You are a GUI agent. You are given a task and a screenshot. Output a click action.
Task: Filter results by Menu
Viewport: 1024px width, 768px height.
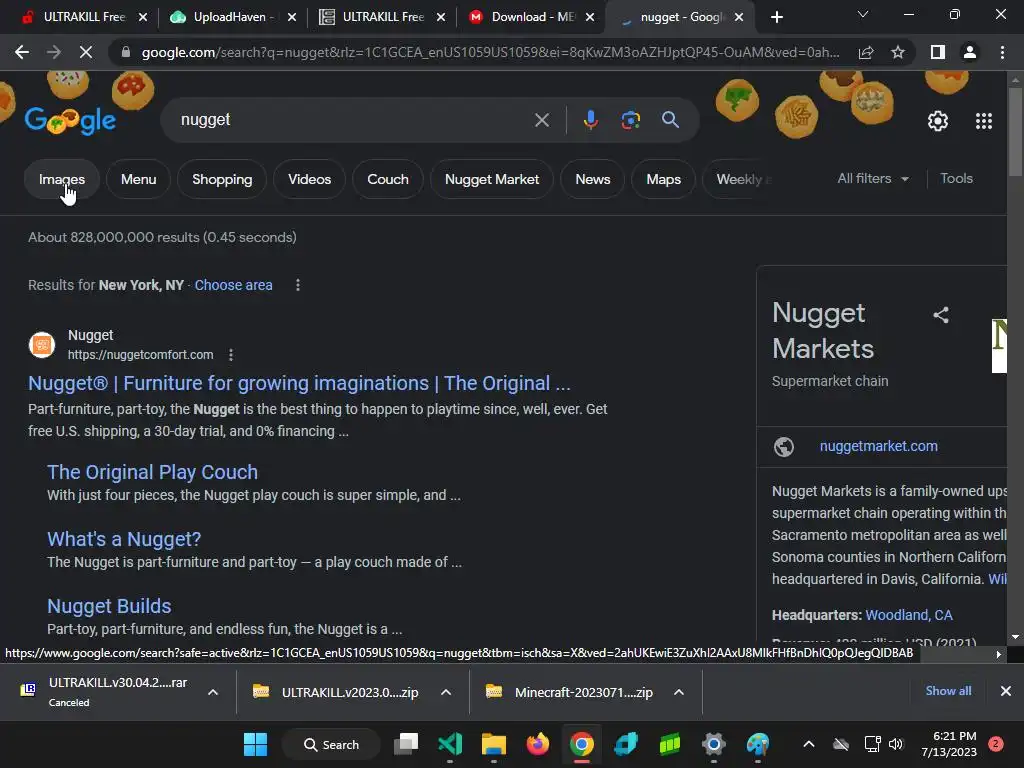click(138, 180)
